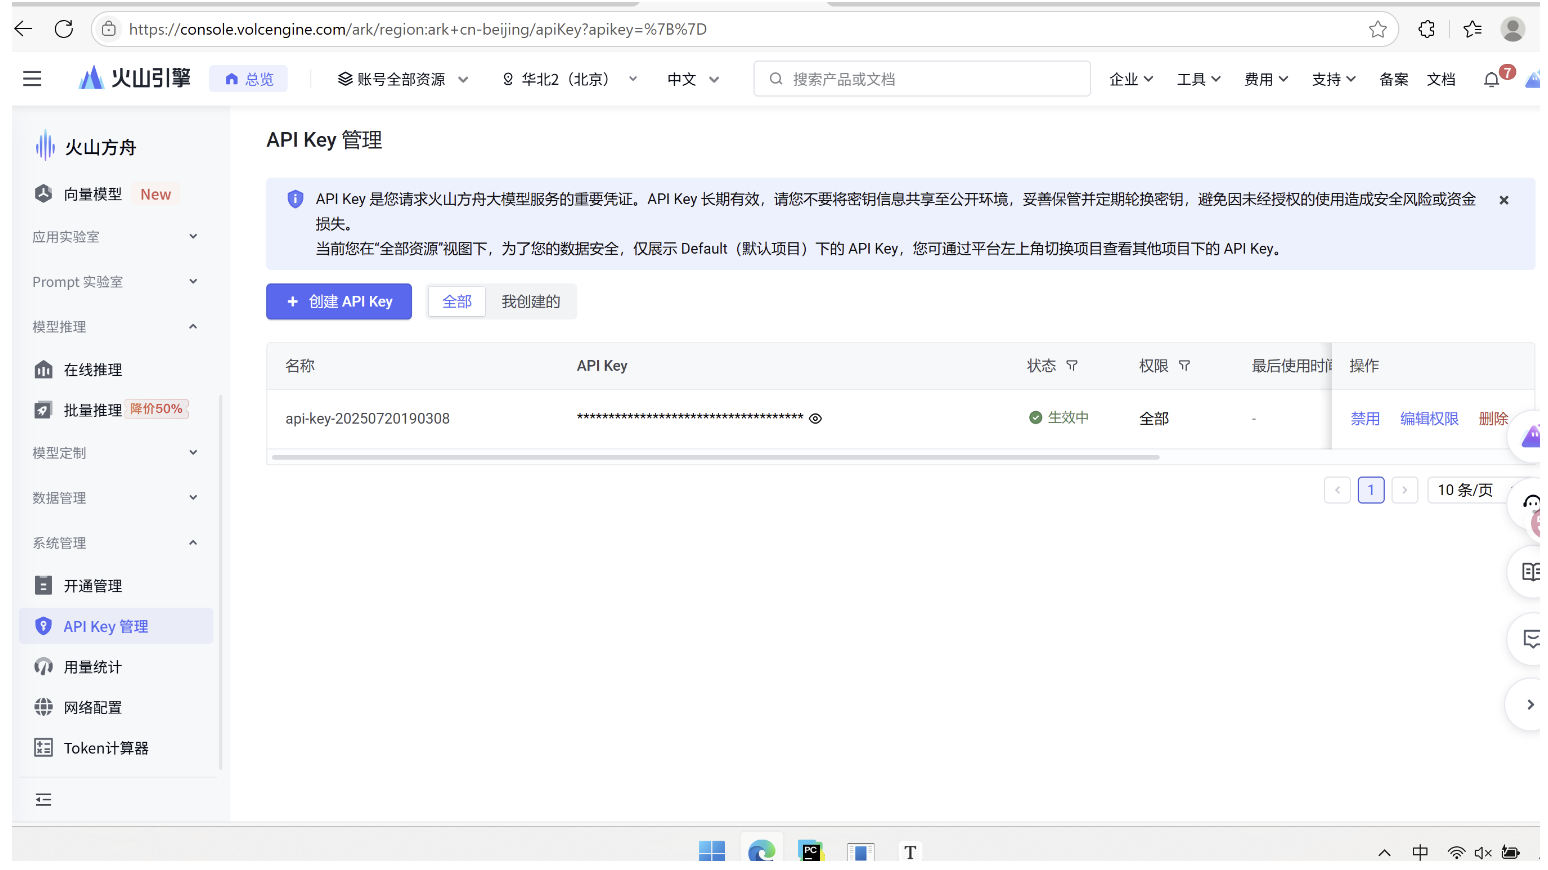The height and width of the screenshot is (870, 1548).
Task: Filter by the 状态 column filter icon
Action: tap(1072, 366)
